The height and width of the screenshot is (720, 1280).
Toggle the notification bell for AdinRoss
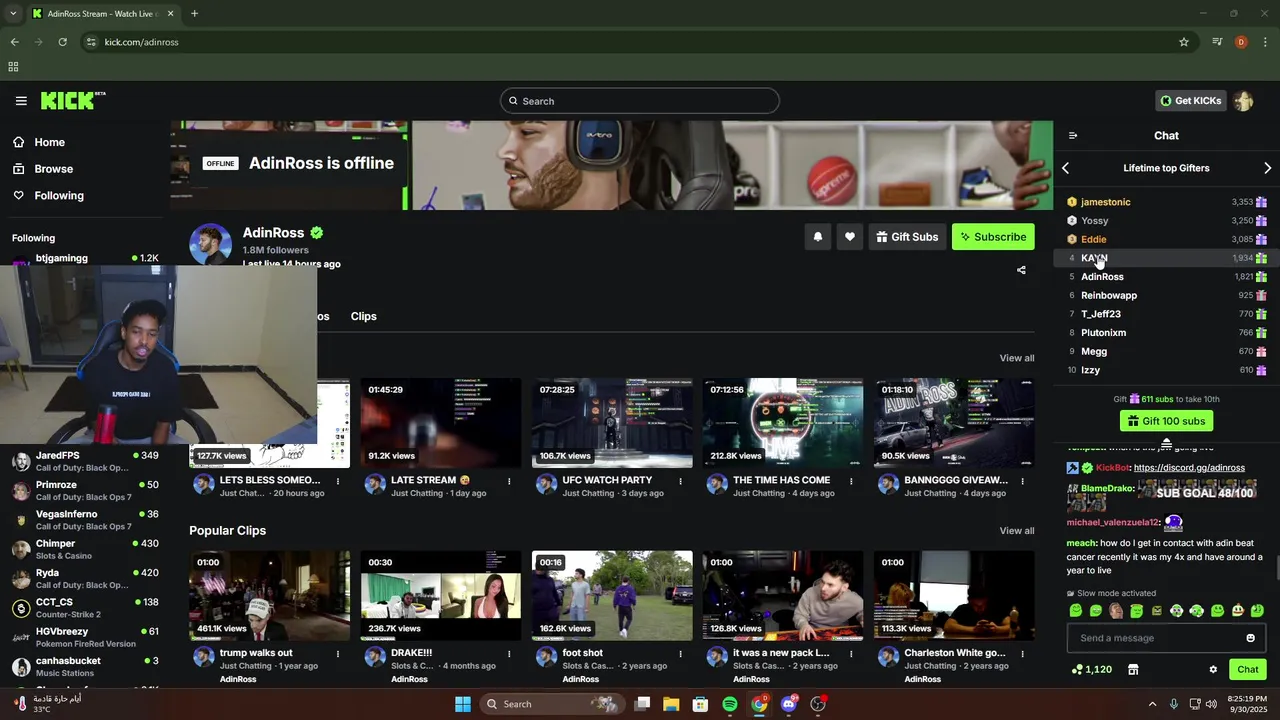pos(818,237)
